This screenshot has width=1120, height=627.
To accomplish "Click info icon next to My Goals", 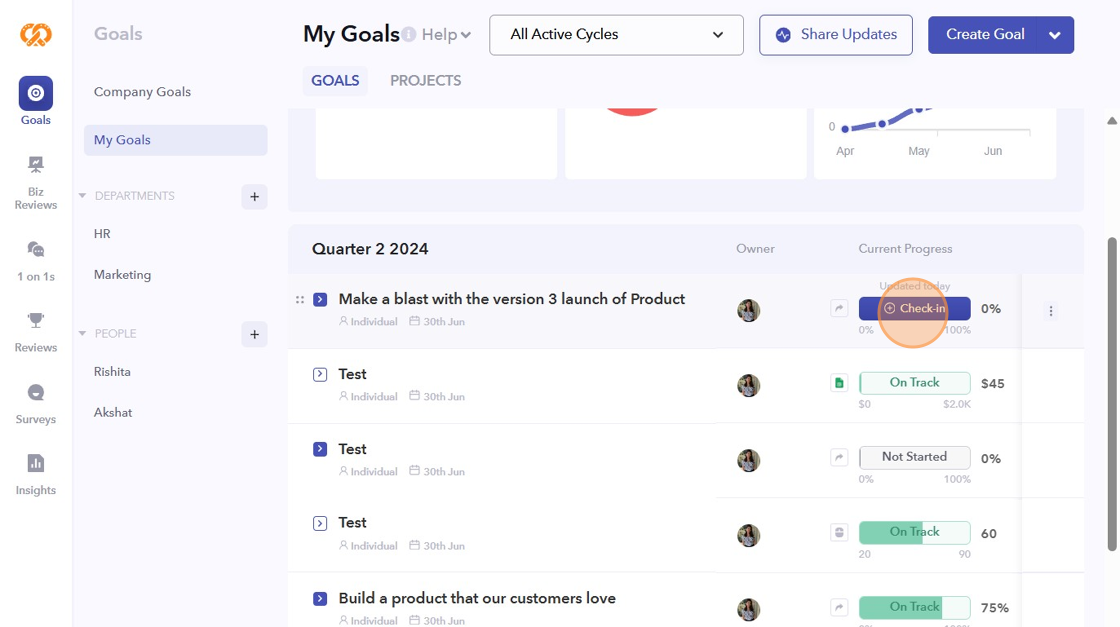I will 408,35.
